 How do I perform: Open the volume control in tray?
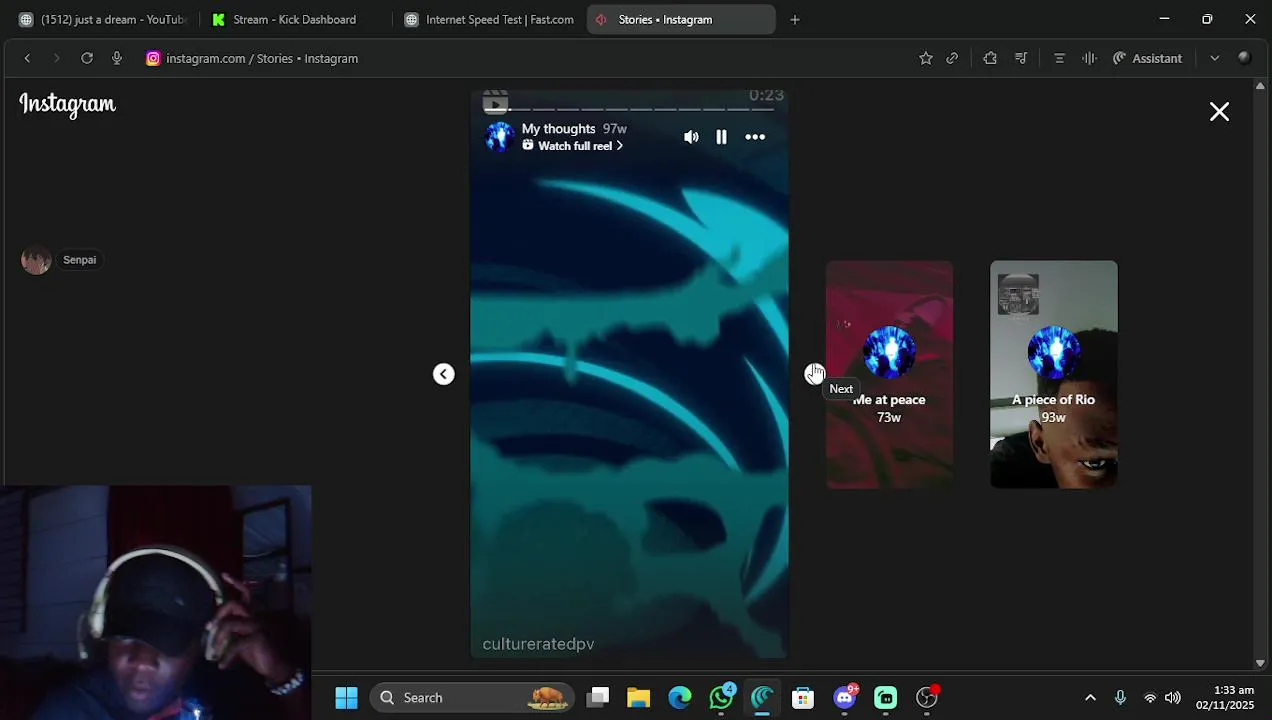coord(1173,698)
